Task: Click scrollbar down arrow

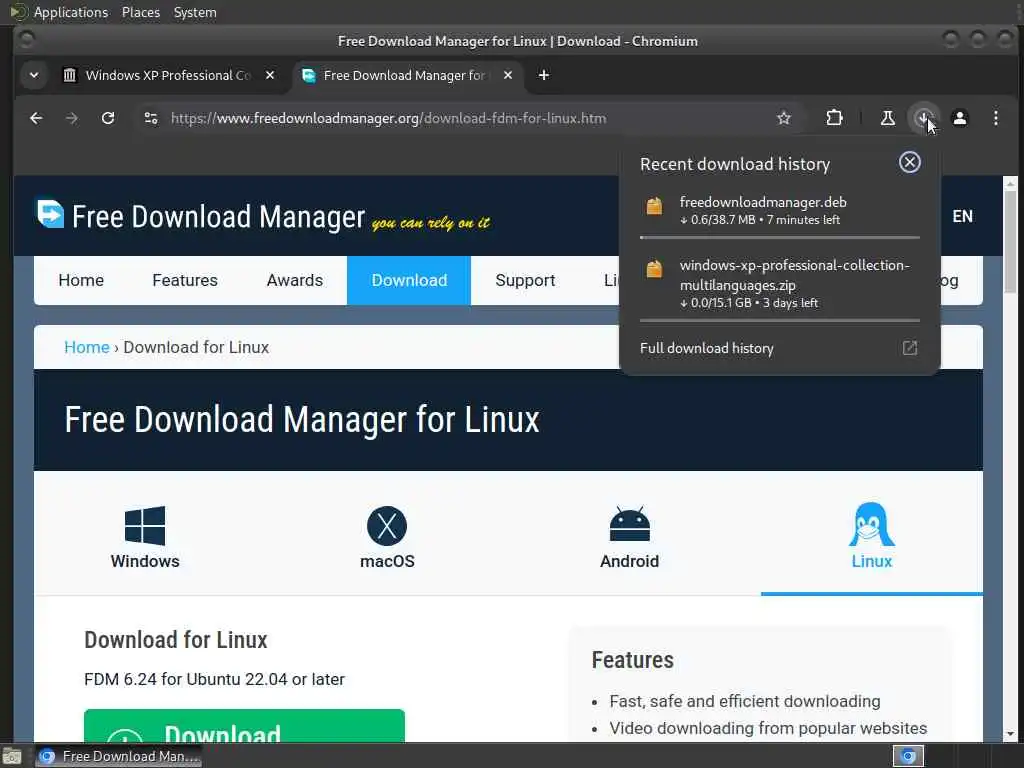Action: click(x=1010, y=734)
